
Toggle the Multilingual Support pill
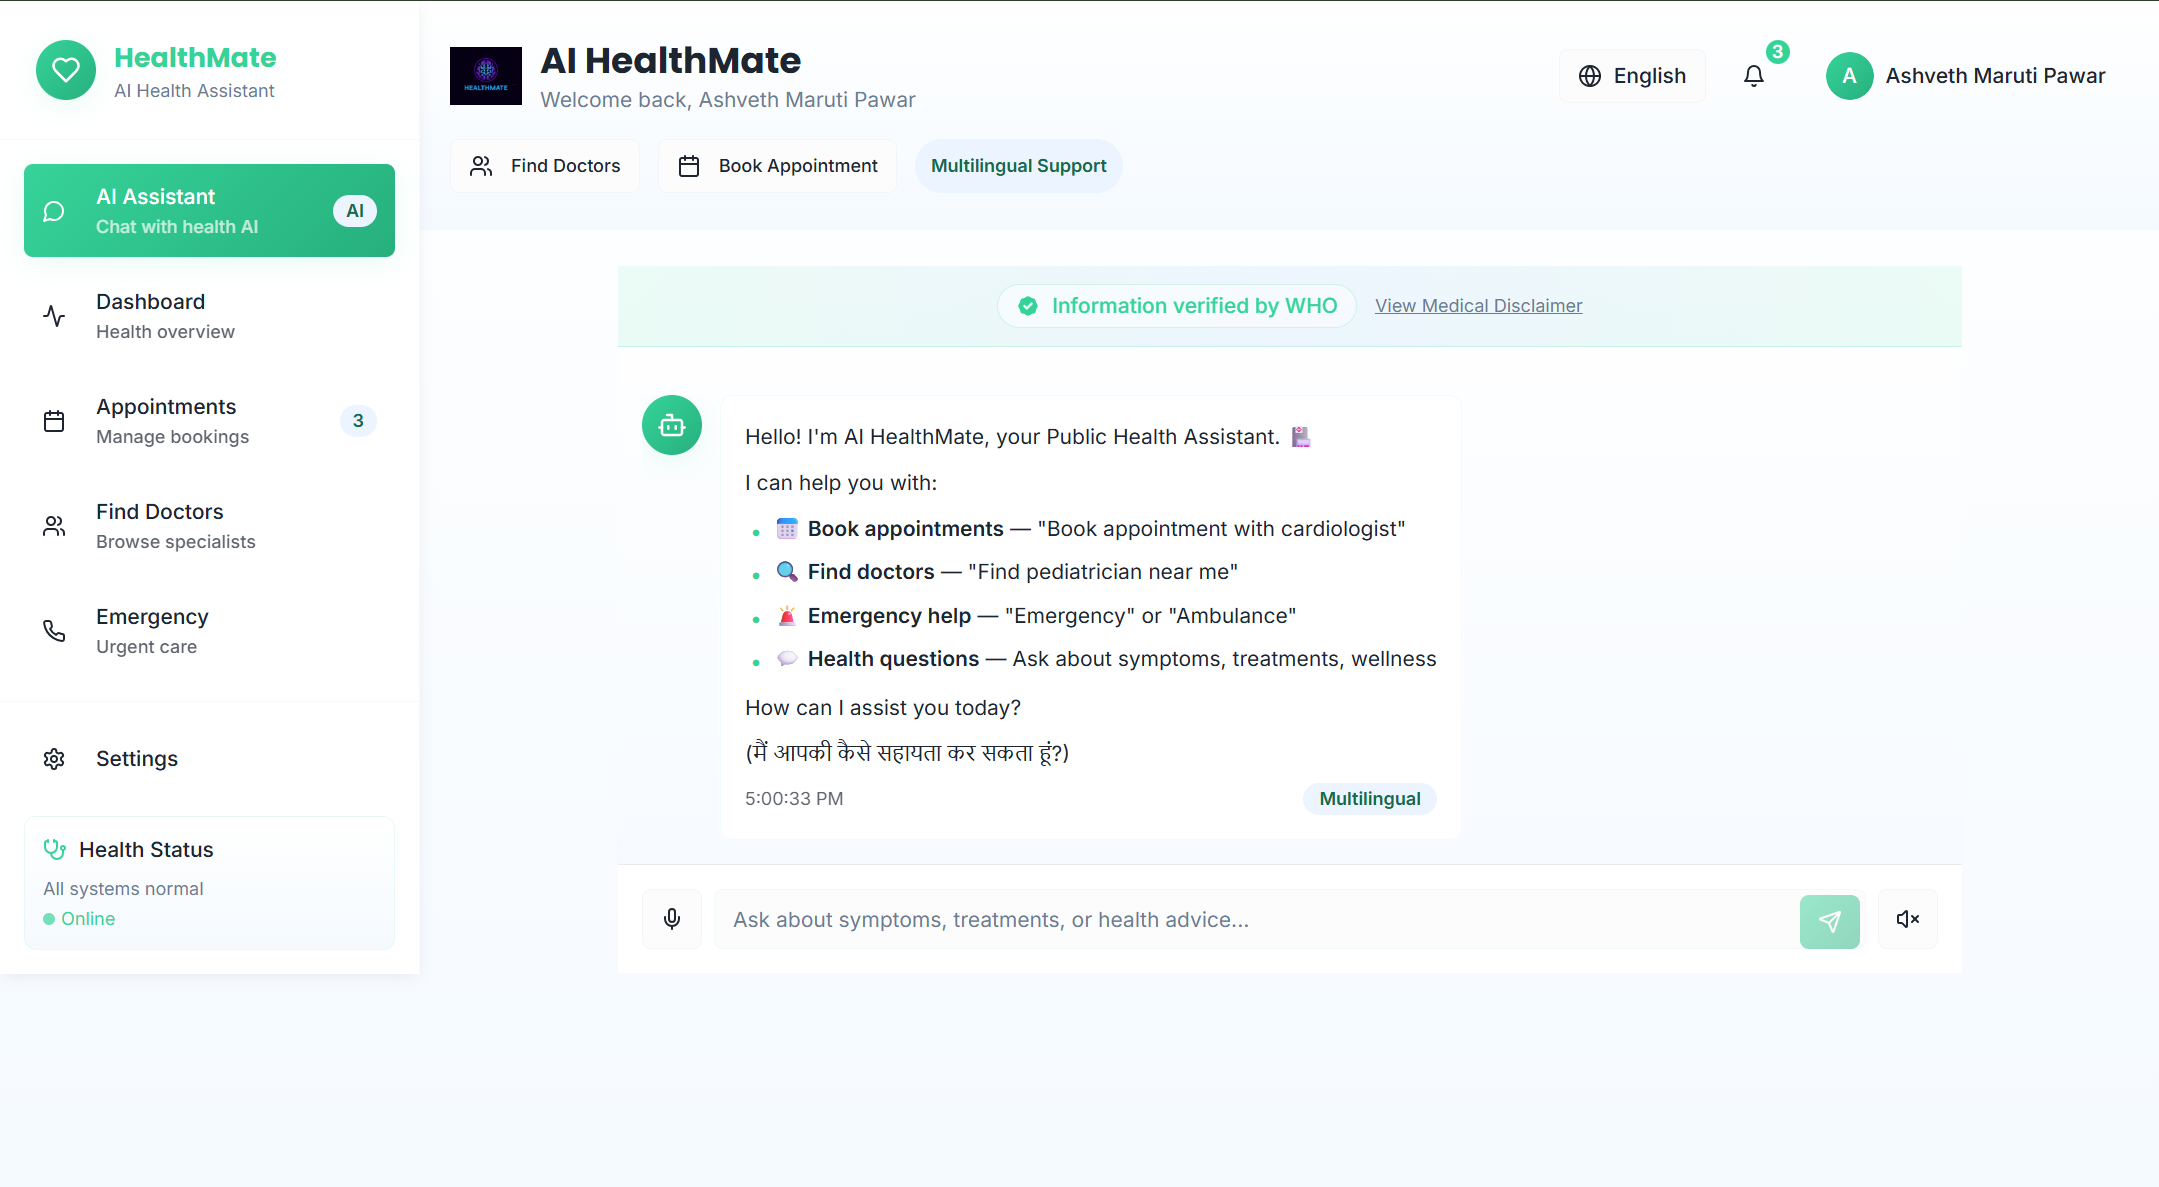(x=1018, y=166)
